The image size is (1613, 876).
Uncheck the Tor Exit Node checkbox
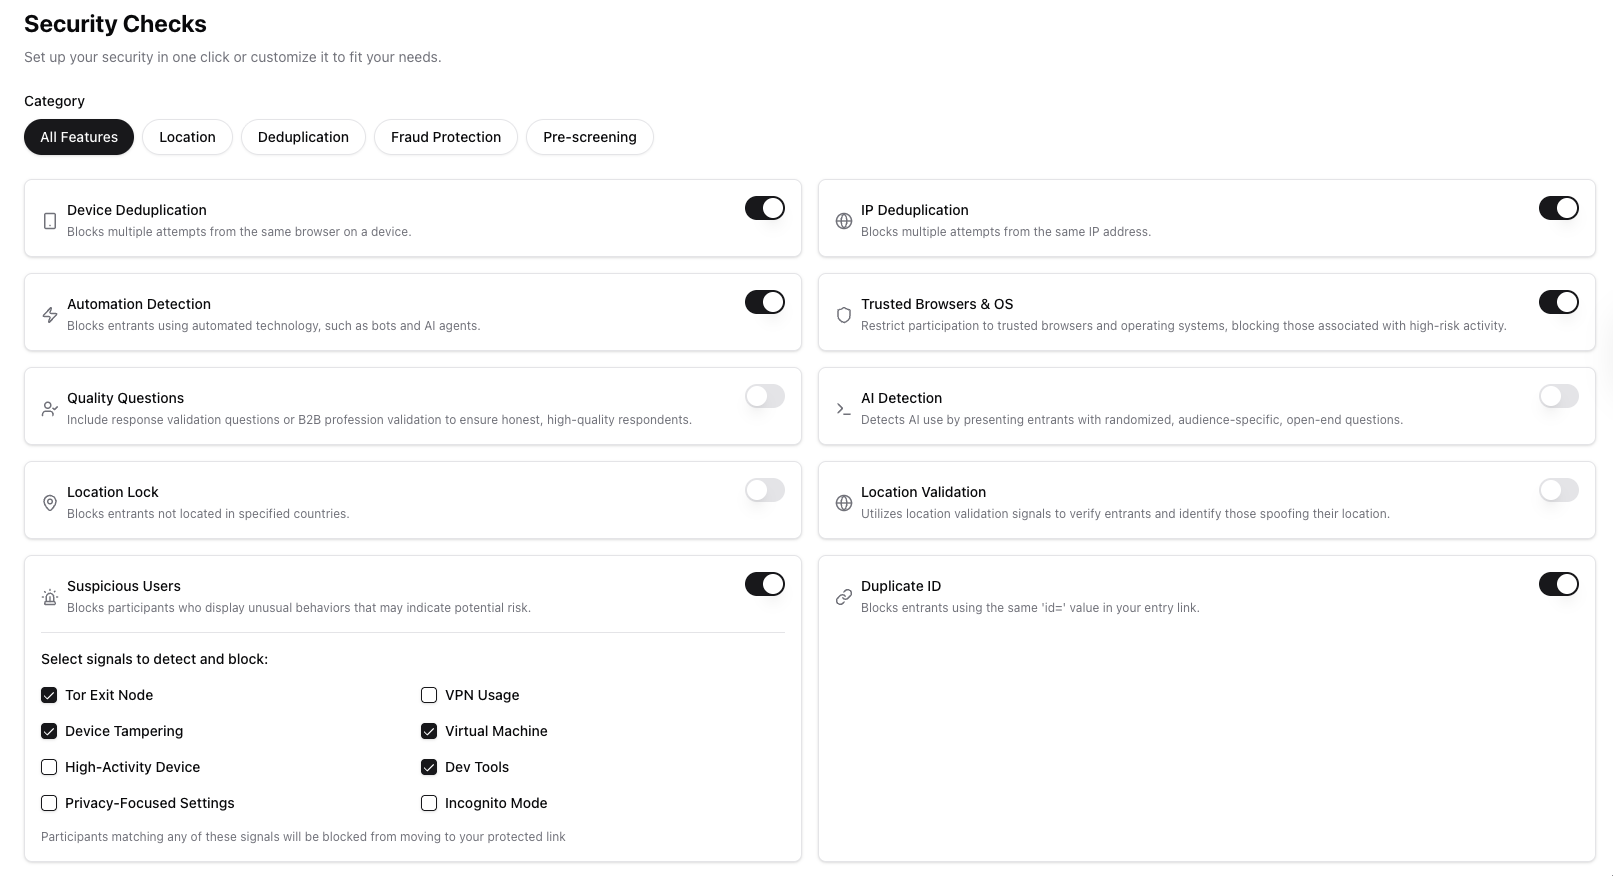pos(49,695)
